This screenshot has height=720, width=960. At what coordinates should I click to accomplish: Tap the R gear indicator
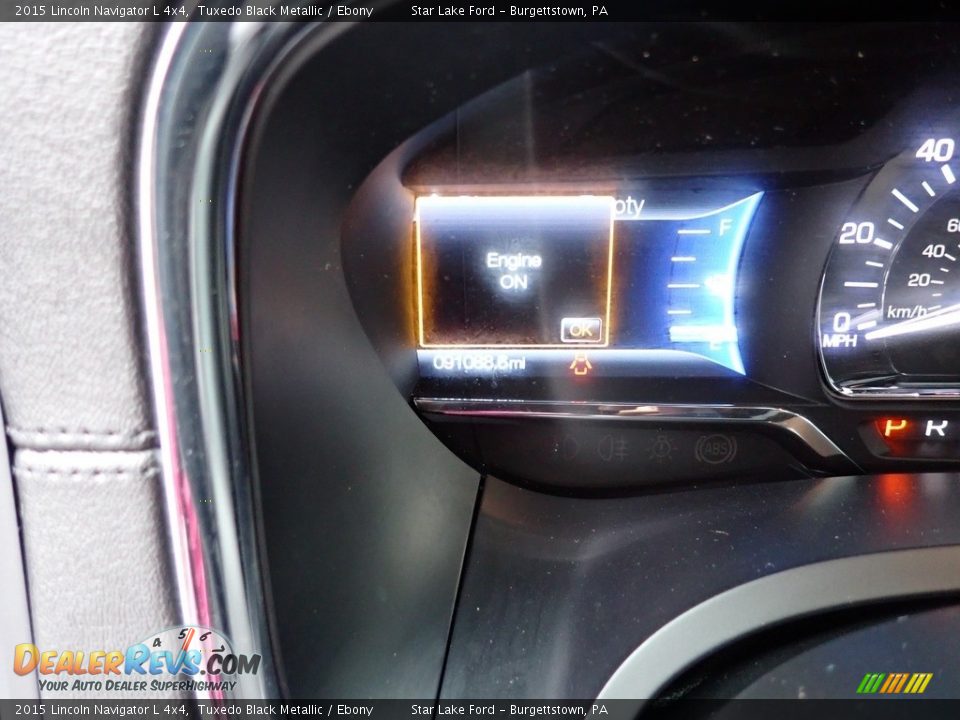tap(936, 427)
